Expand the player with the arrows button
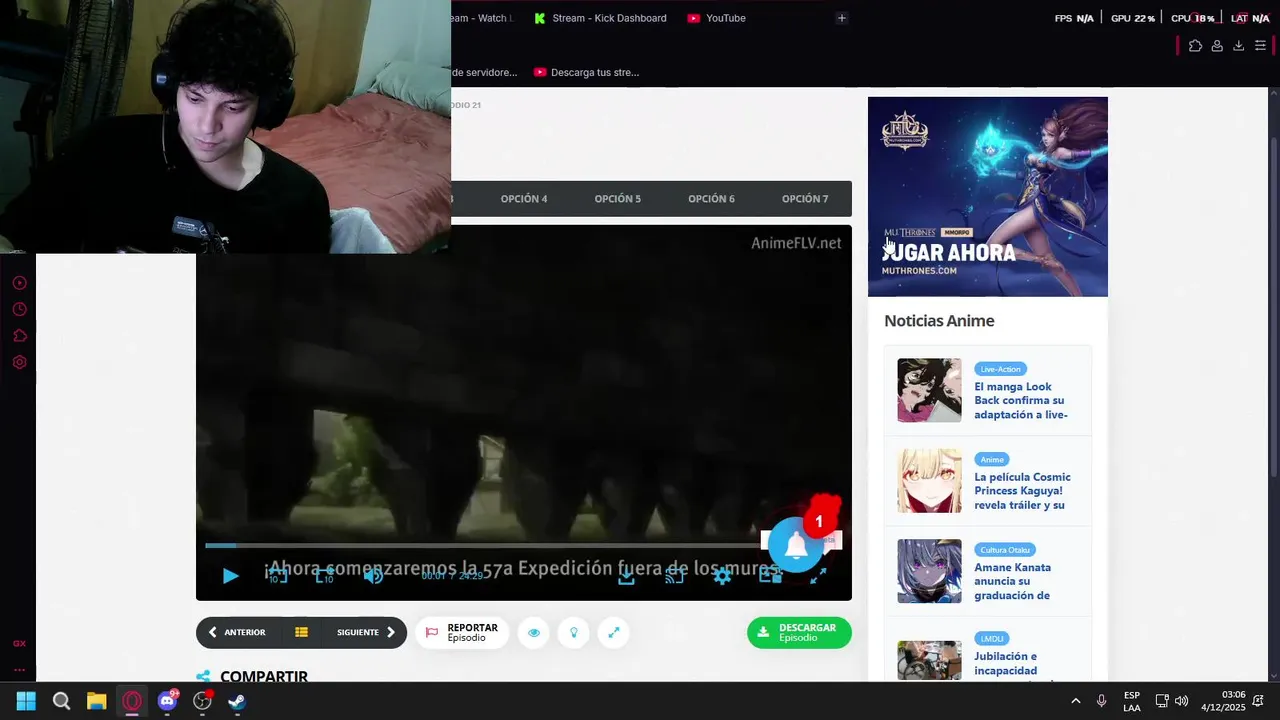1280x720 pixels. (x=614, y=632)
